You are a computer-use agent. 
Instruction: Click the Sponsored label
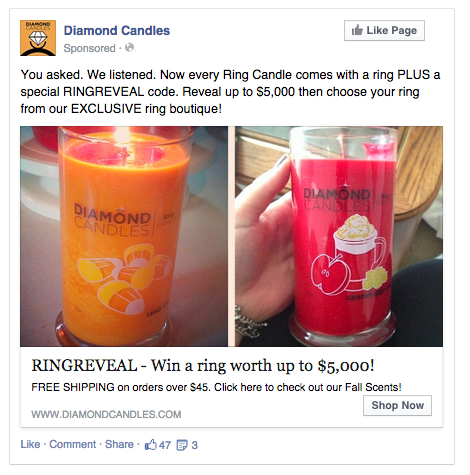(90, 48)
